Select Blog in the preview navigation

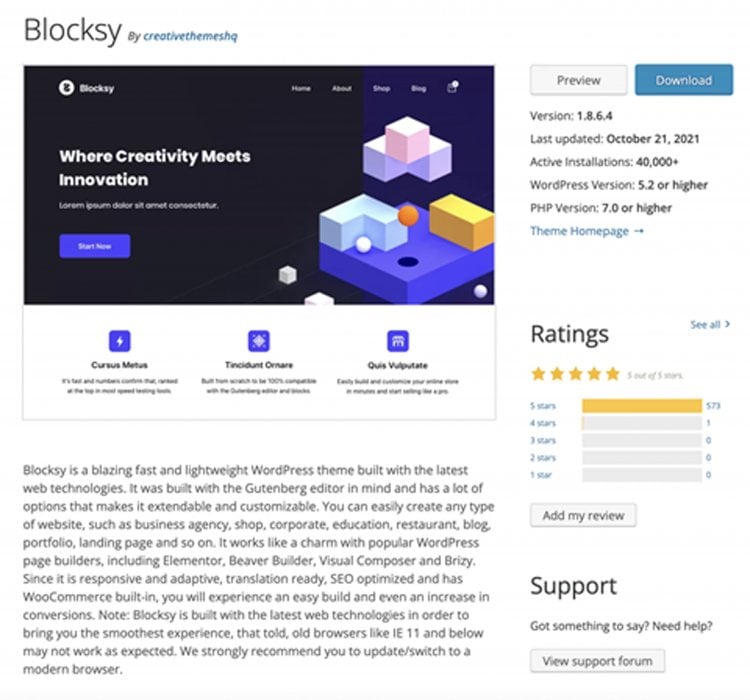[x=419, y=89]
